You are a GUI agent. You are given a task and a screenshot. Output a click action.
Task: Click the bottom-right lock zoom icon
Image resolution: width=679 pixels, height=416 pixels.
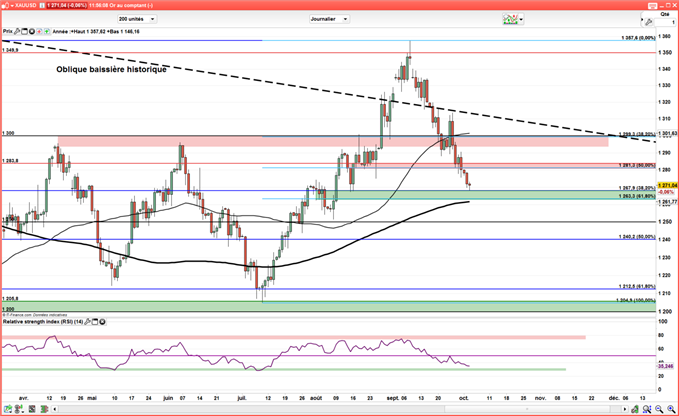635,409
